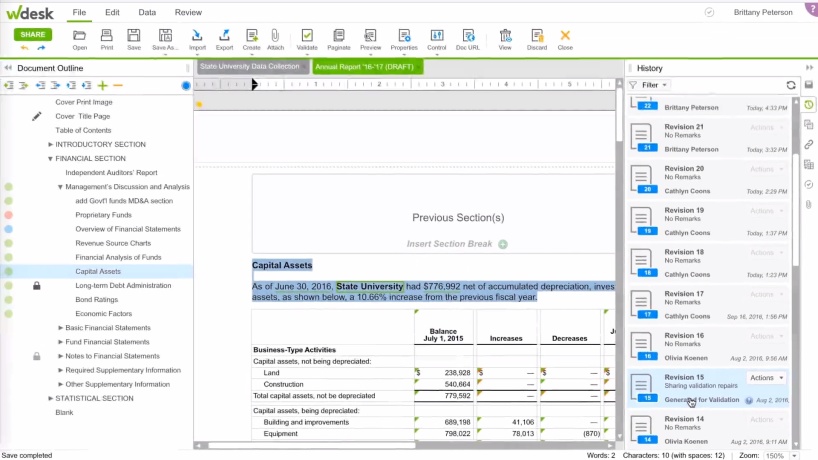This screenshot has height=460, width=818.
Task: Switch to State University Data Collection tab
Action: coord(254,66)
